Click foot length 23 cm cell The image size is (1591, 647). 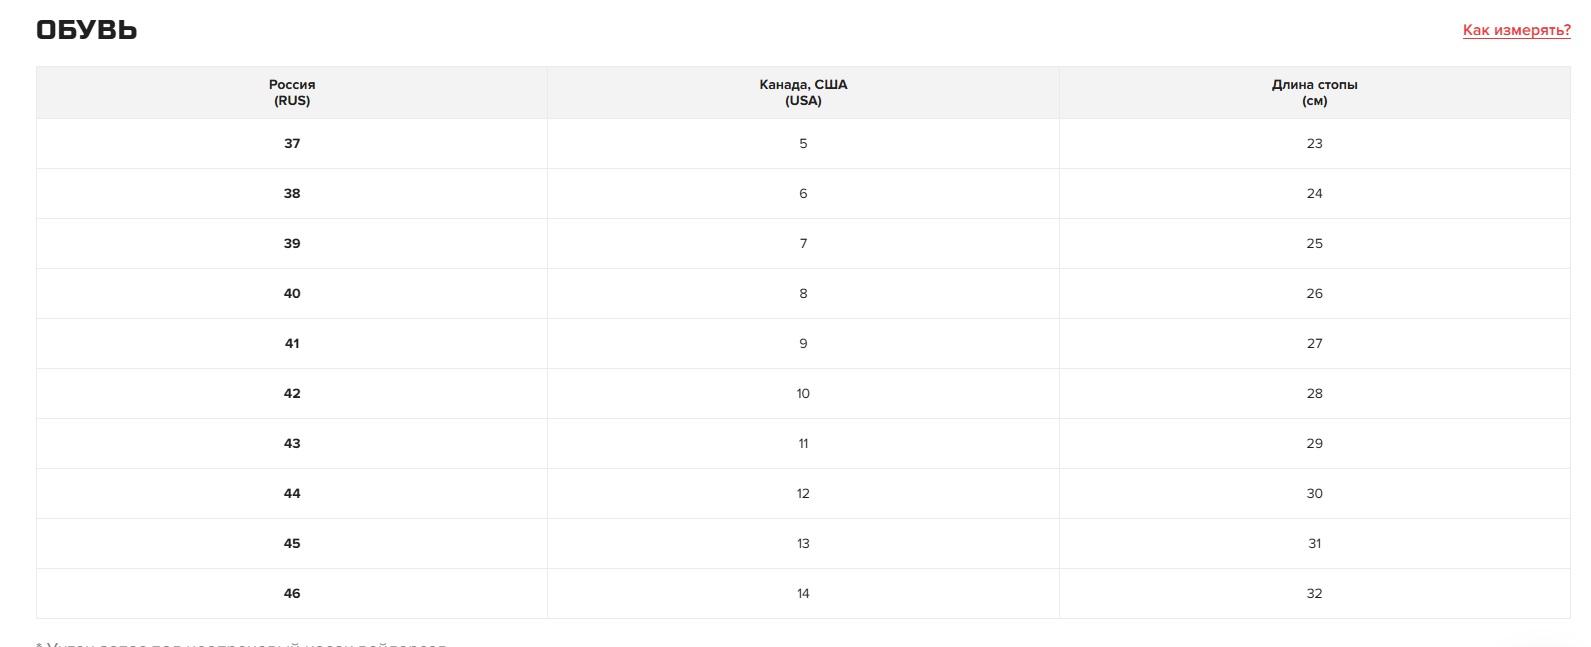(x=1315, y=144)
